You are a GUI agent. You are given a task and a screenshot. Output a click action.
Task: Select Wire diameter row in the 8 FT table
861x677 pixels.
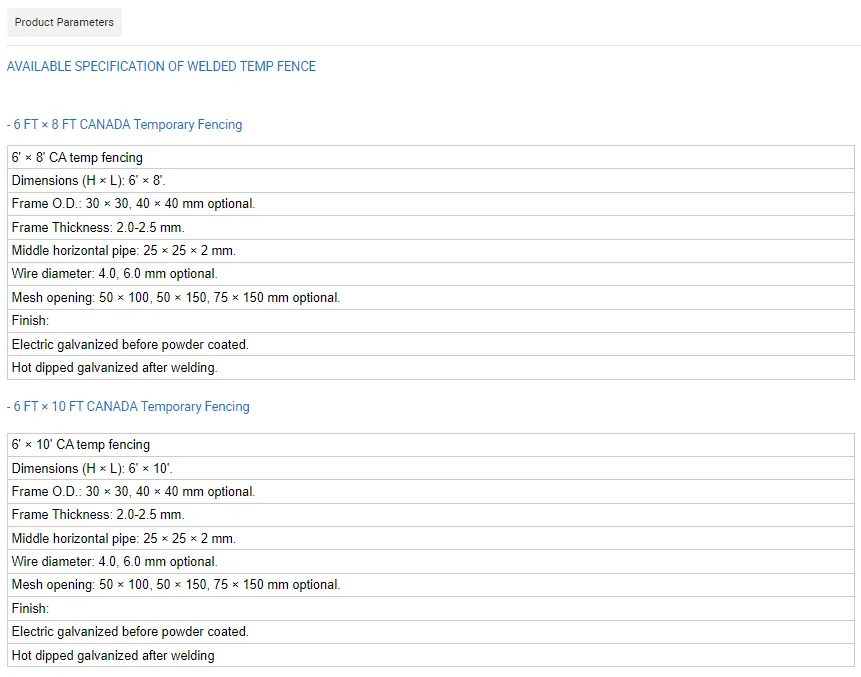tap(114, 274)
